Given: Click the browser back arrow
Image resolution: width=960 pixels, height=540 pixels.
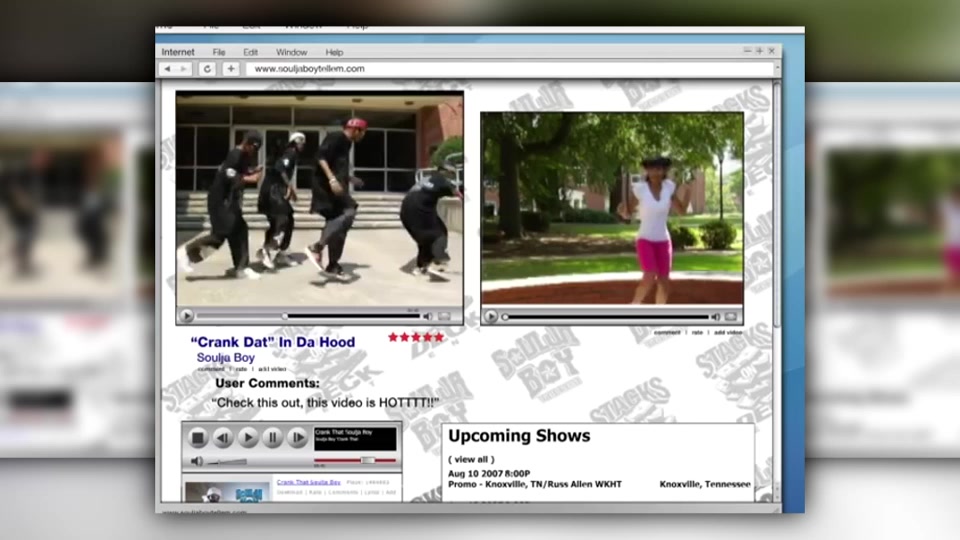Looking at the screenshot, I should click(167, 69).
